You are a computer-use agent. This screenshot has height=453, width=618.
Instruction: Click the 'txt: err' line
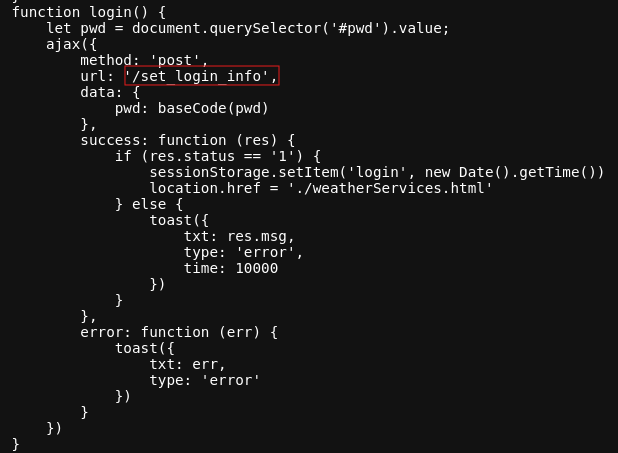187,364
